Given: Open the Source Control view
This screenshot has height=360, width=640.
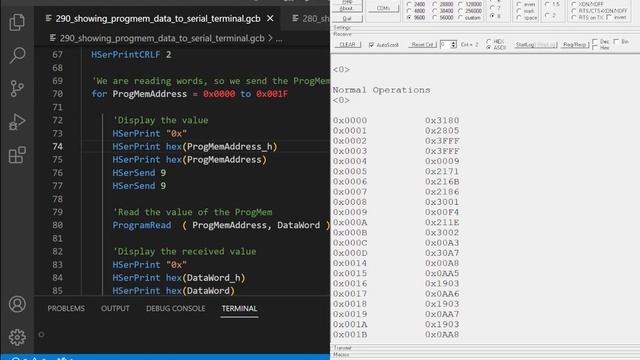Looking at the screenshot, I should [17, 88].
